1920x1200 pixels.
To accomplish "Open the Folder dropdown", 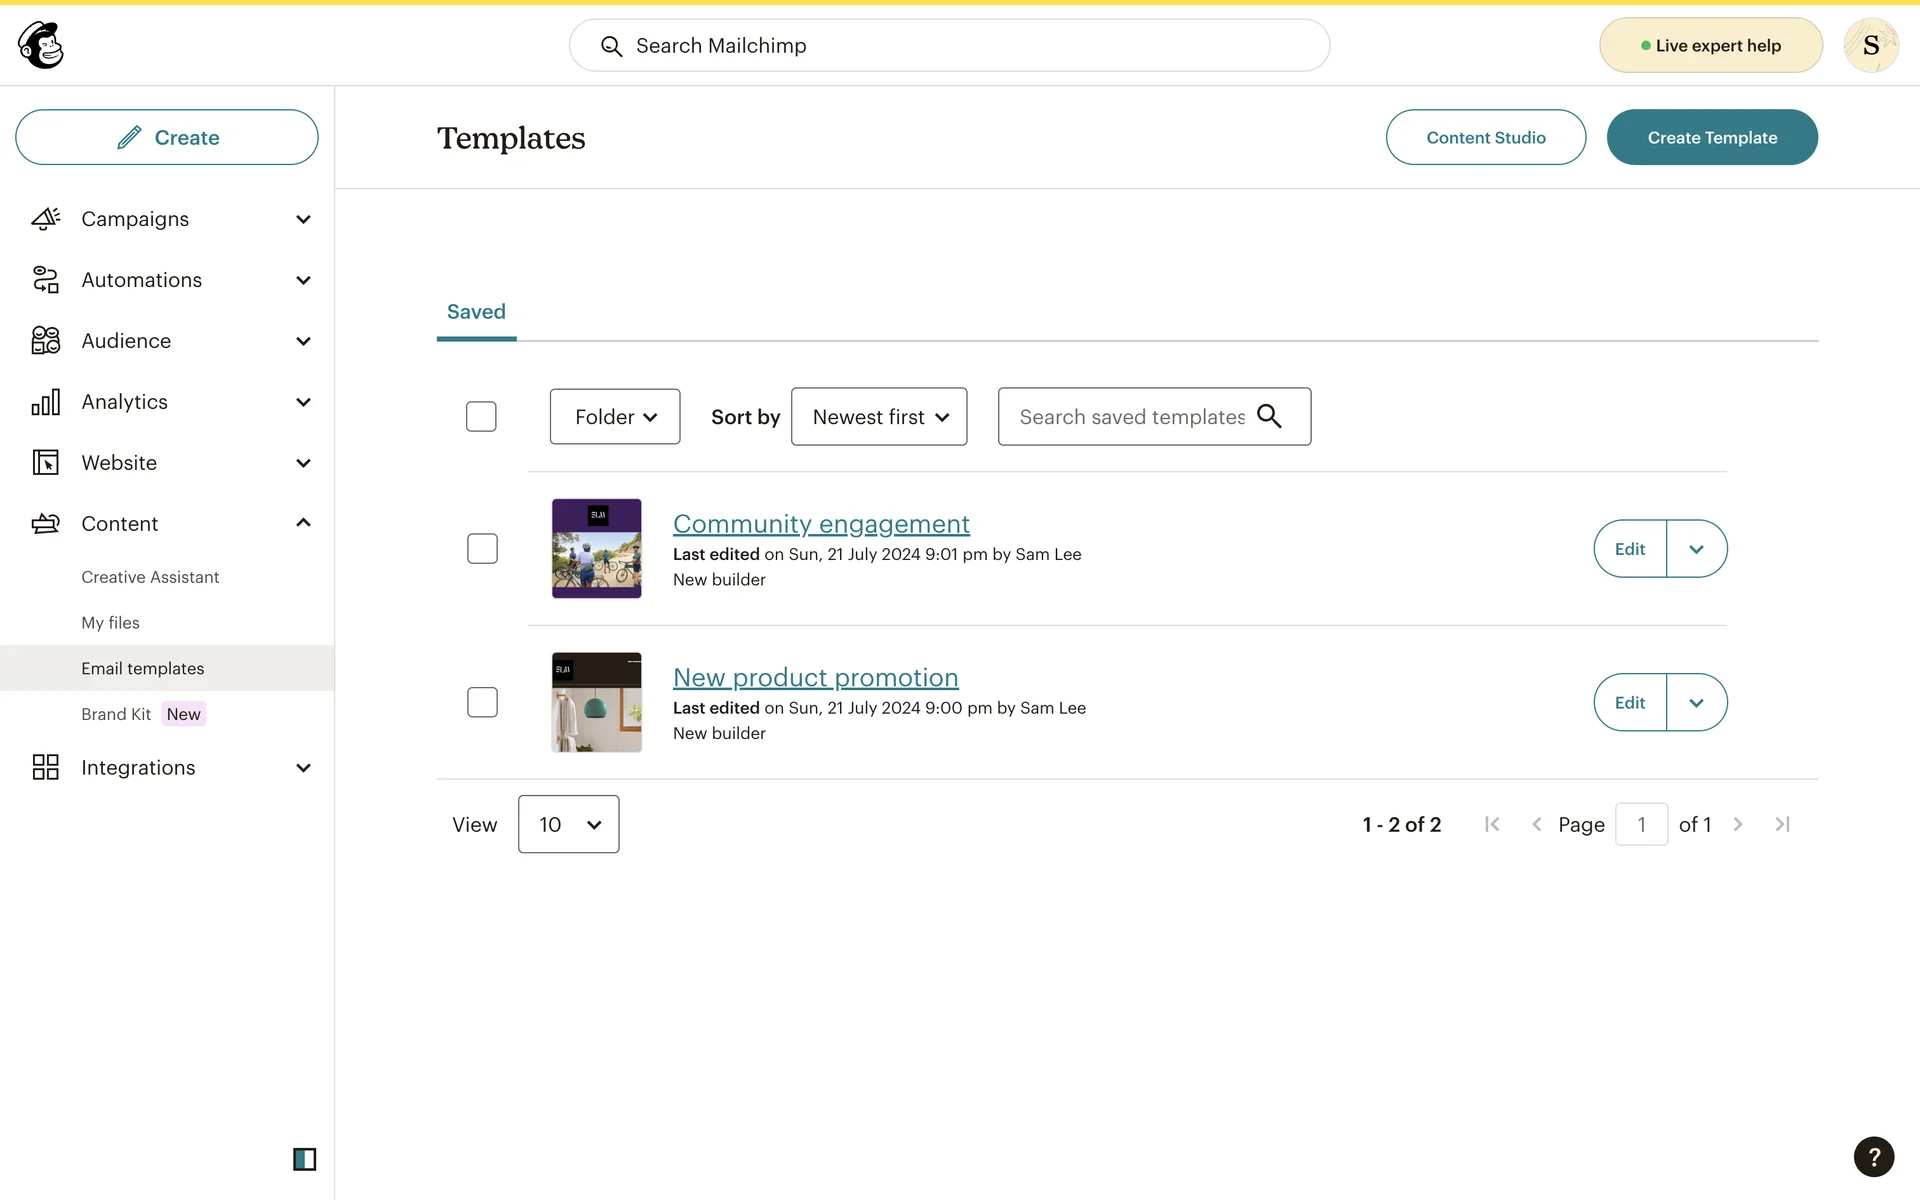I will tap(615, 416).
